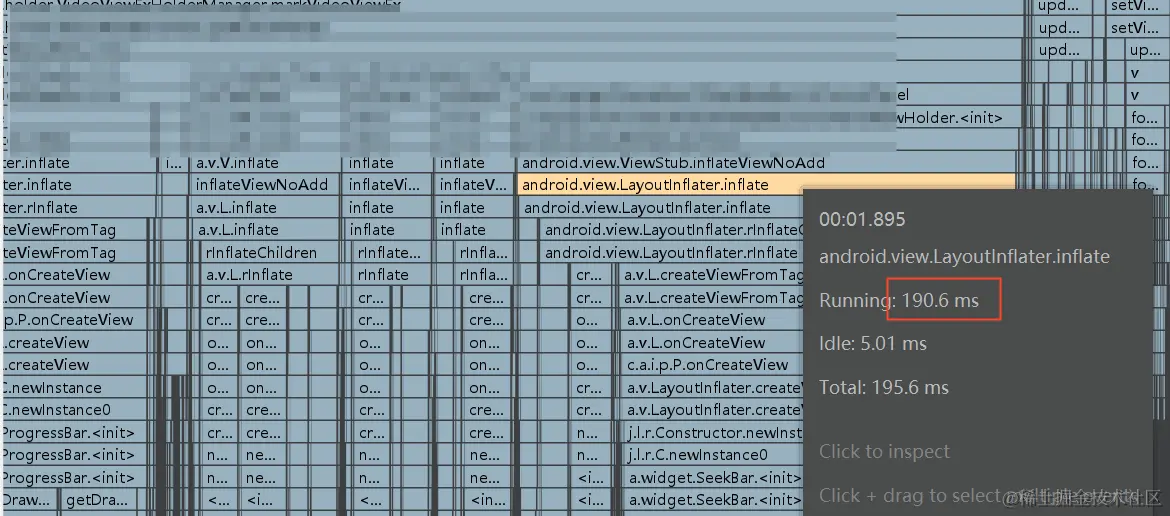Click the Idle: 5.01 ms value in tooltip
Viewport: 1170px width, 516px height.
(x=872, y=344)
